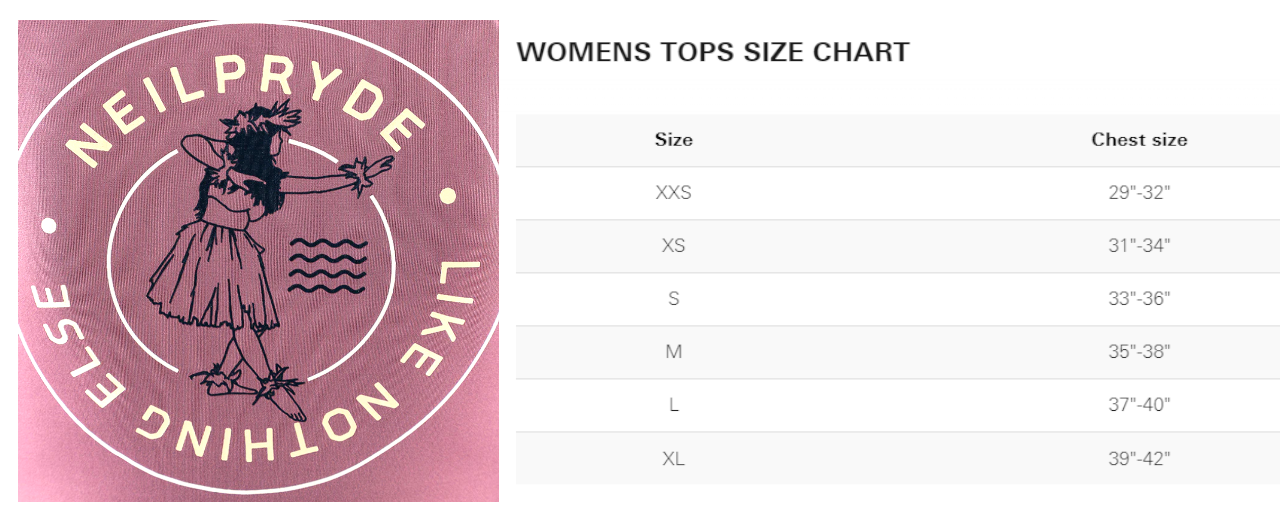Select the S size cell
Screen dimensions: 1280x520
tap(673, 299)
